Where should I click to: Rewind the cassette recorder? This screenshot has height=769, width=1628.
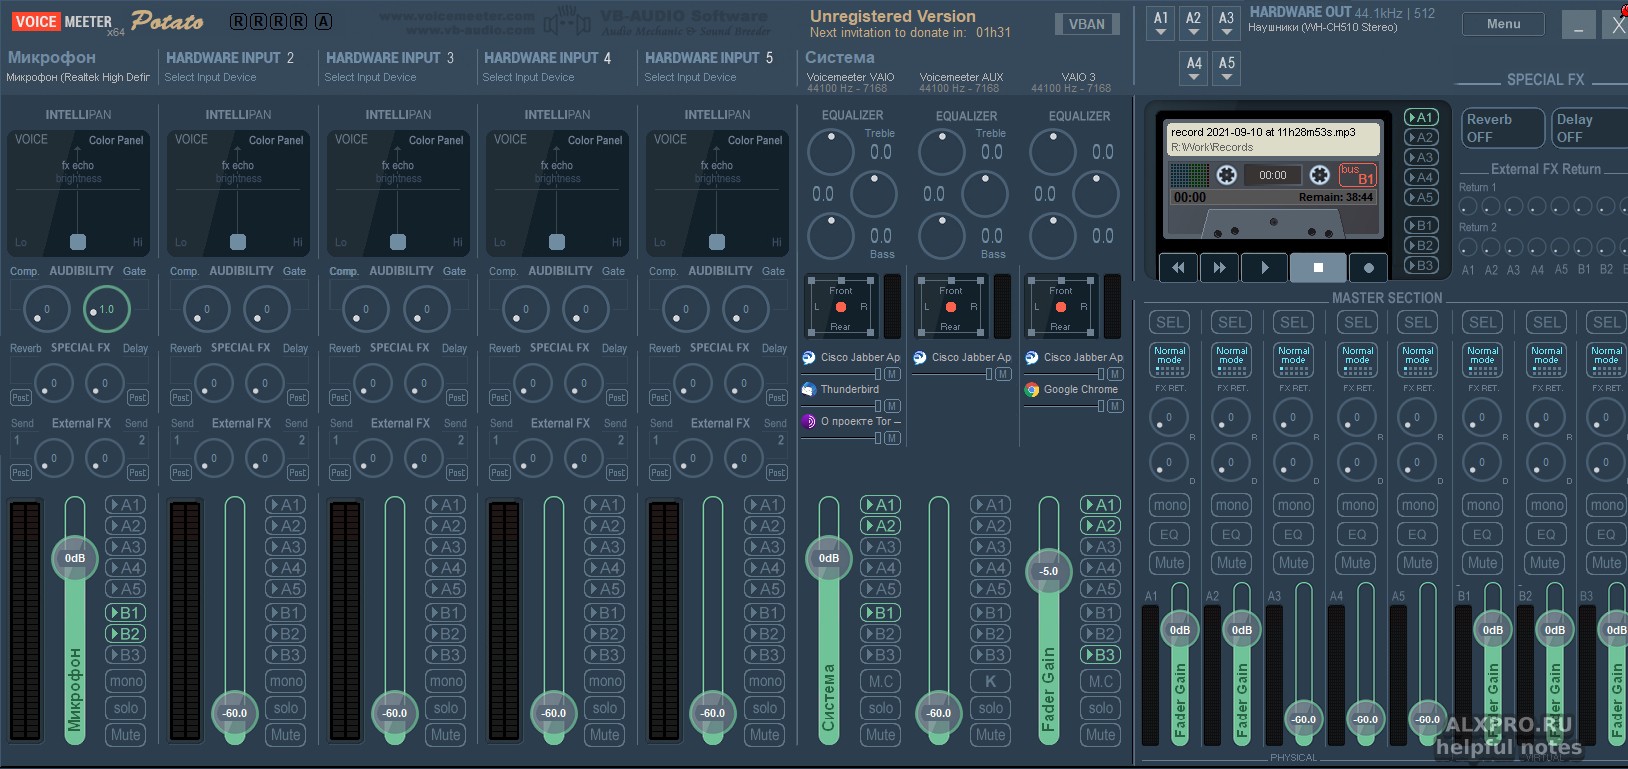1178,267
